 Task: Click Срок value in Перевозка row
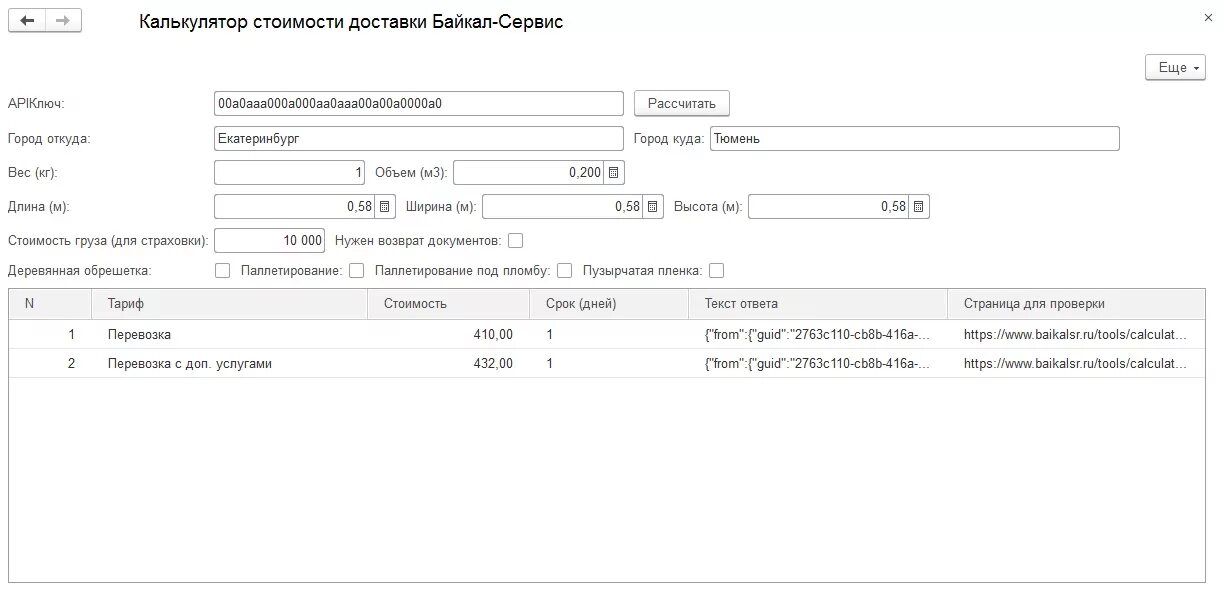[x=610, y=335]
